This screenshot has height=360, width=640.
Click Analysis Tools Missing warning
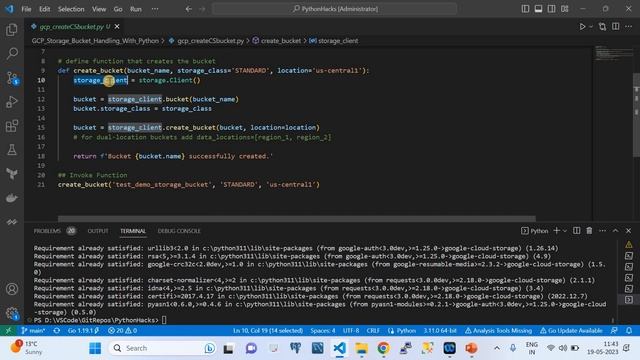[x=498, y=331]
